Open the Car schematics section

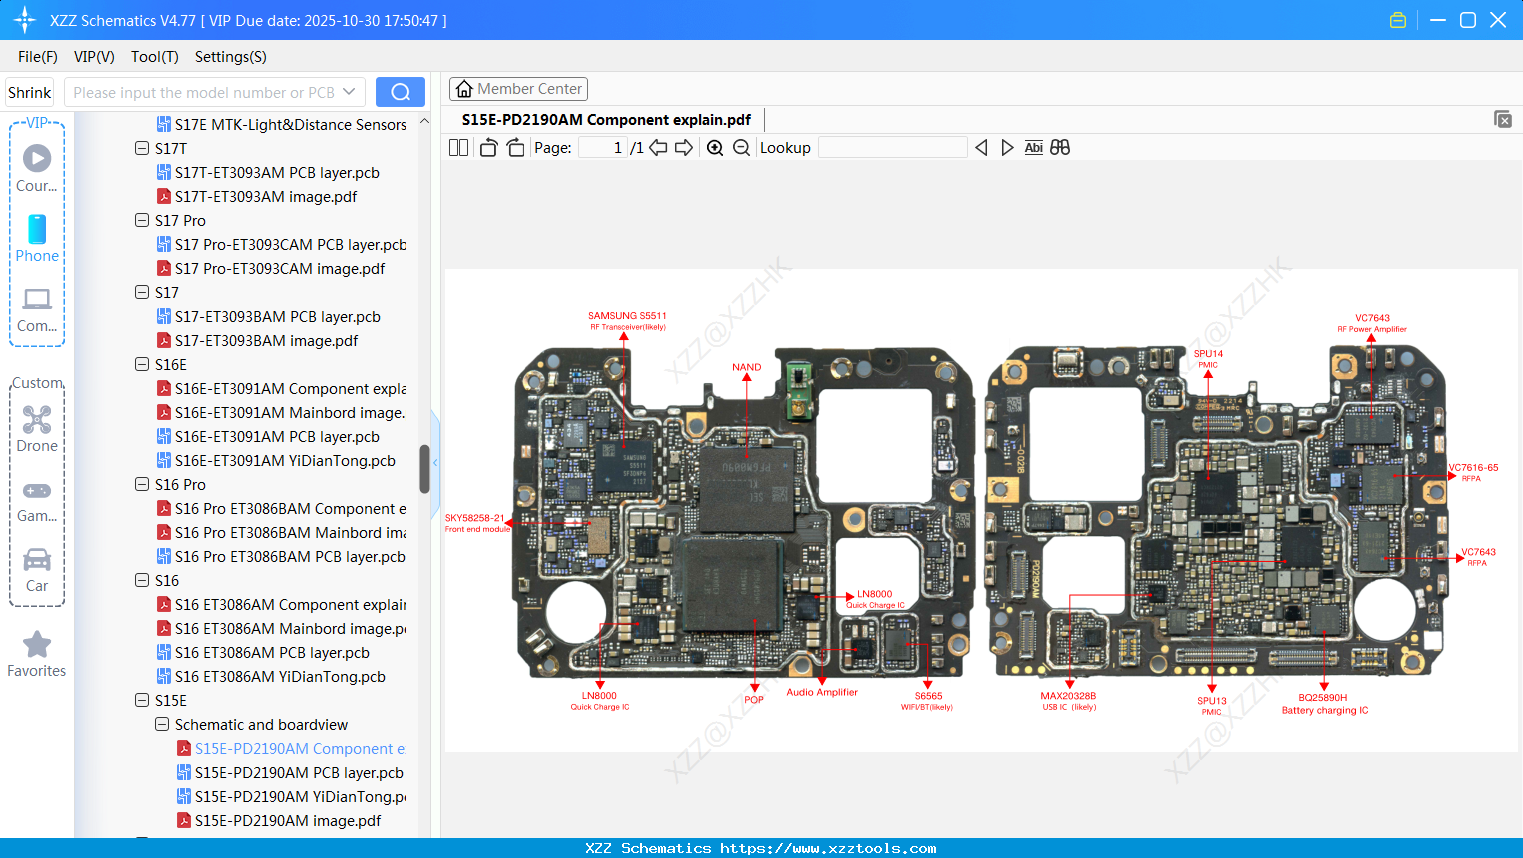point(36,568)
